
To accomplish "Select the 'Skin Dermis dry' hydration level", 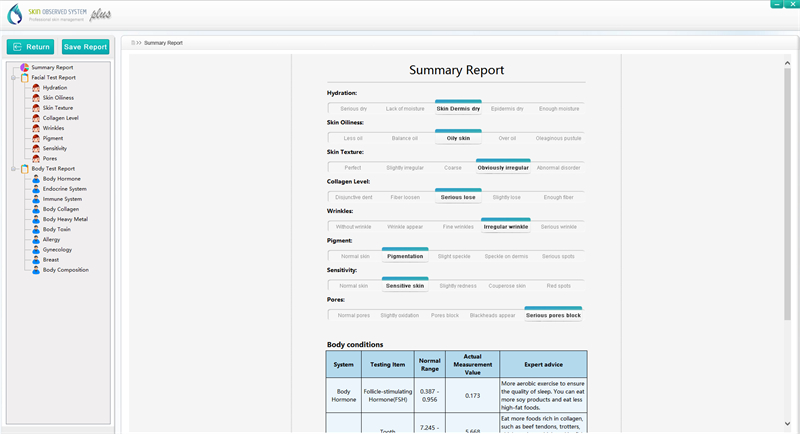I will (x=458, y=109).
